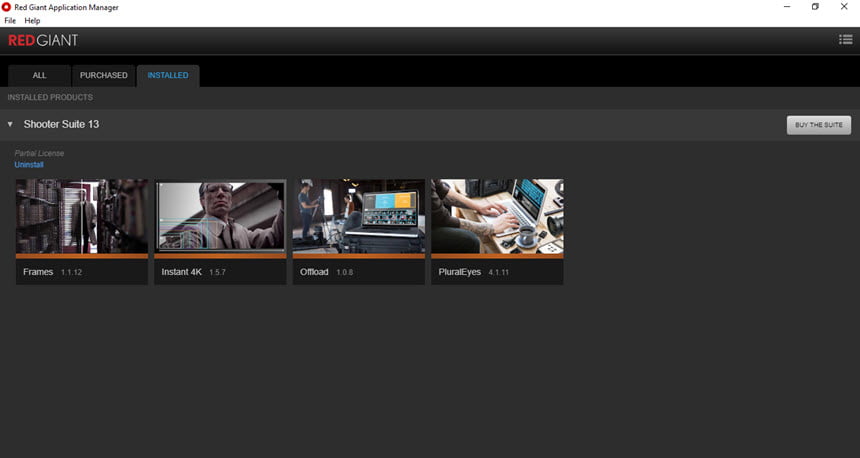This screenshot has width=860, height=458.
Task: Click the Red Giant logo
Action: 43,41
